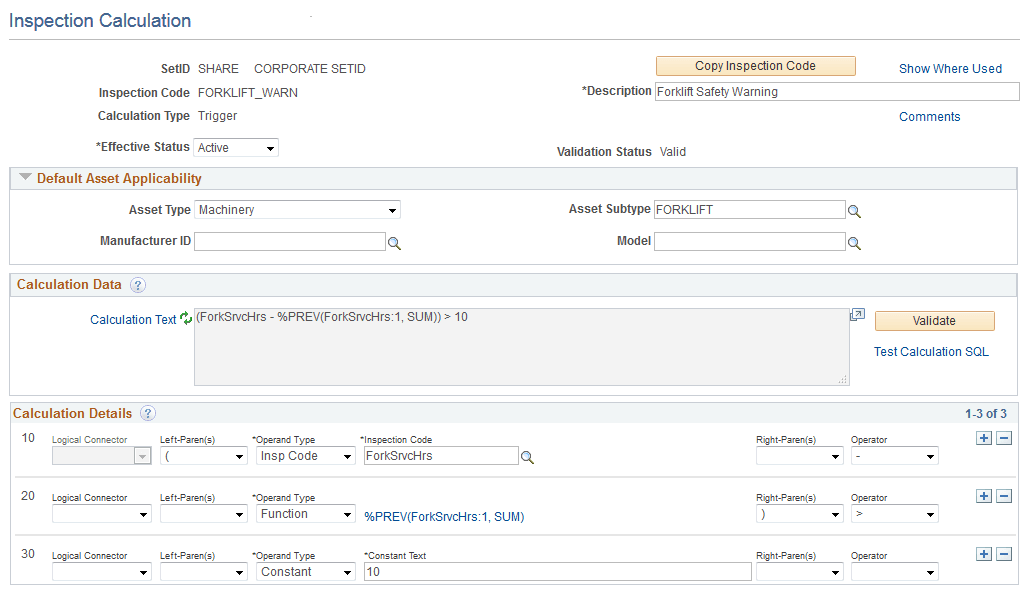
Task: Edit the Constant Text field containing 10
Action: 556,571
